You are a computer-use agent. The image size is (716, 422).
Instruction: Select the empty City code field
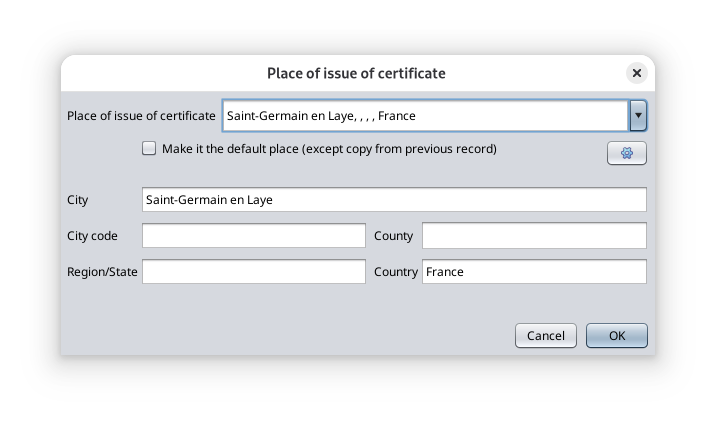[253, 236]
